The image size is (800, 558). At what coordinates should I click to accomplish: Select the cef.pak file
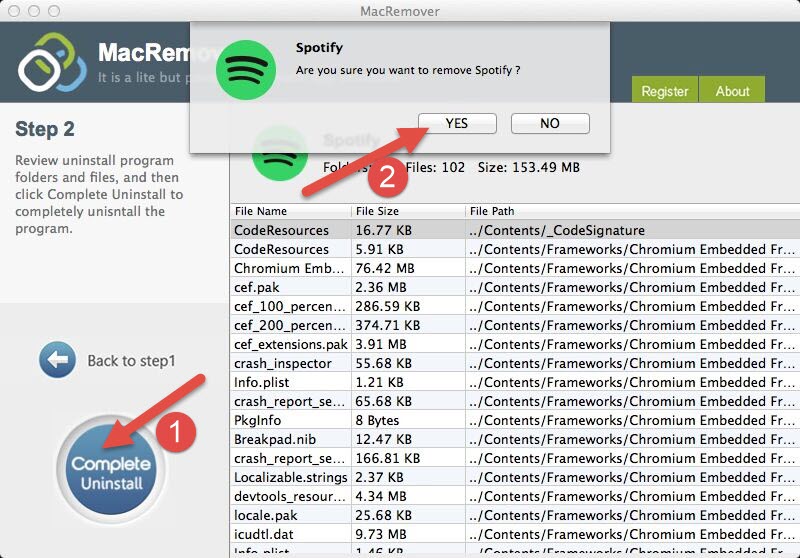coord(515,287)
